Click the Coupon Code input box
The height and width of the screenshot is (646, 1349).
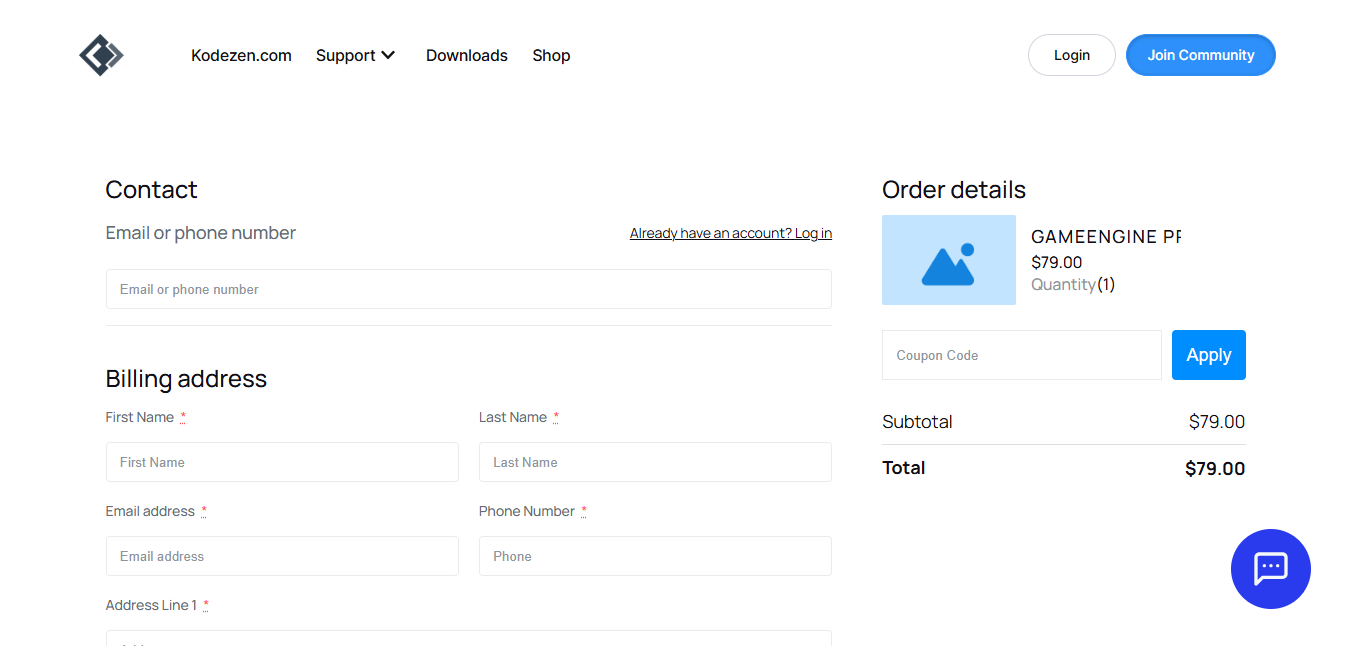pyautogui.click(x=1021, y=355)
